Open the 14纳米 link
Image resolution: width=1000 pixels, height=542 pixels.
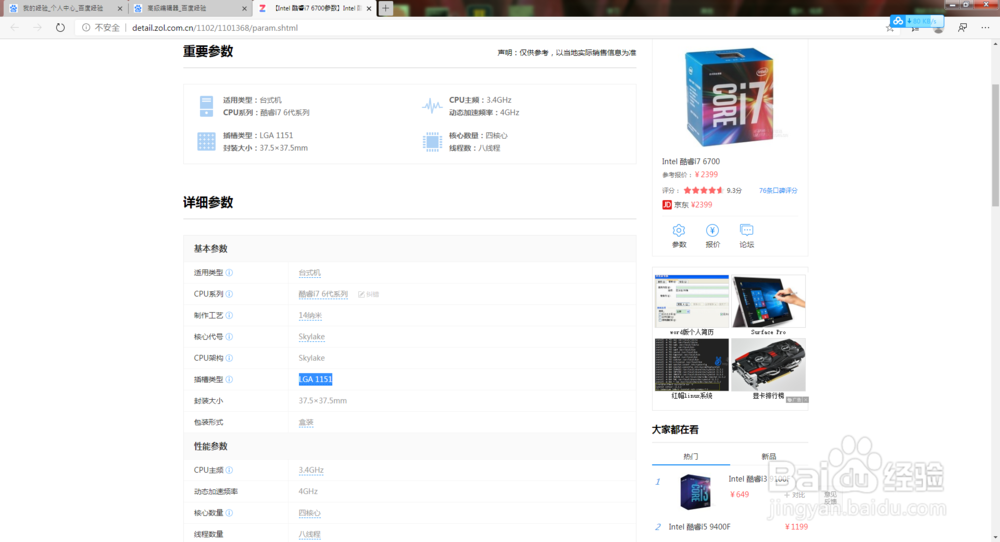coord(310,315)
